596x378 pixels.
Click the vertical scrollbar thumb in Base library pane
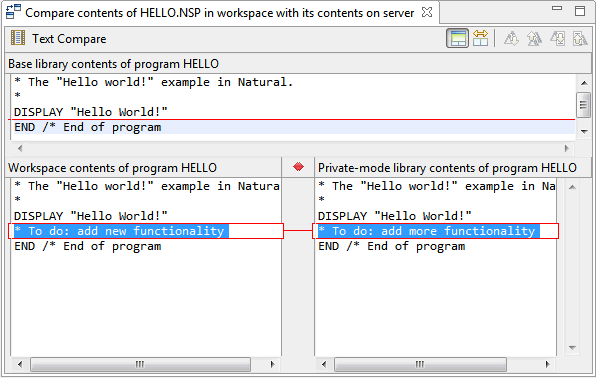583,105
